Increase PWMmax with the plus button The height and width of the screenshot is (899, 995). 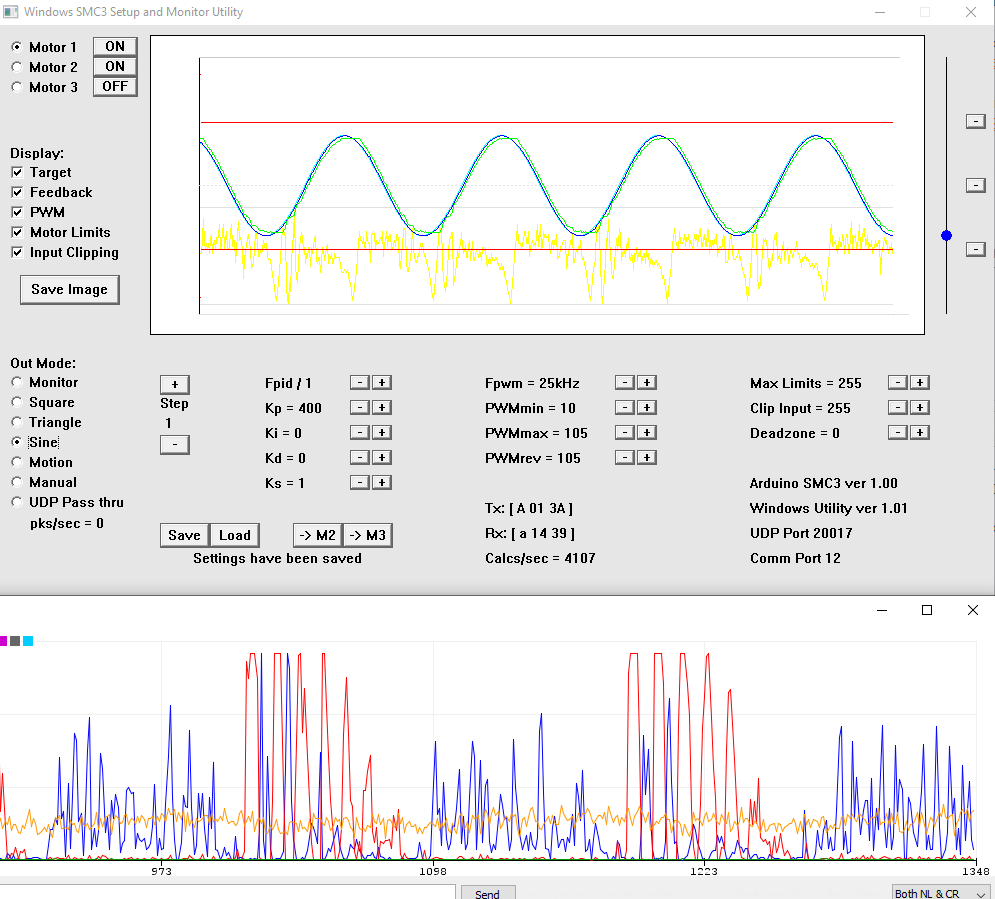click(647, 433)
